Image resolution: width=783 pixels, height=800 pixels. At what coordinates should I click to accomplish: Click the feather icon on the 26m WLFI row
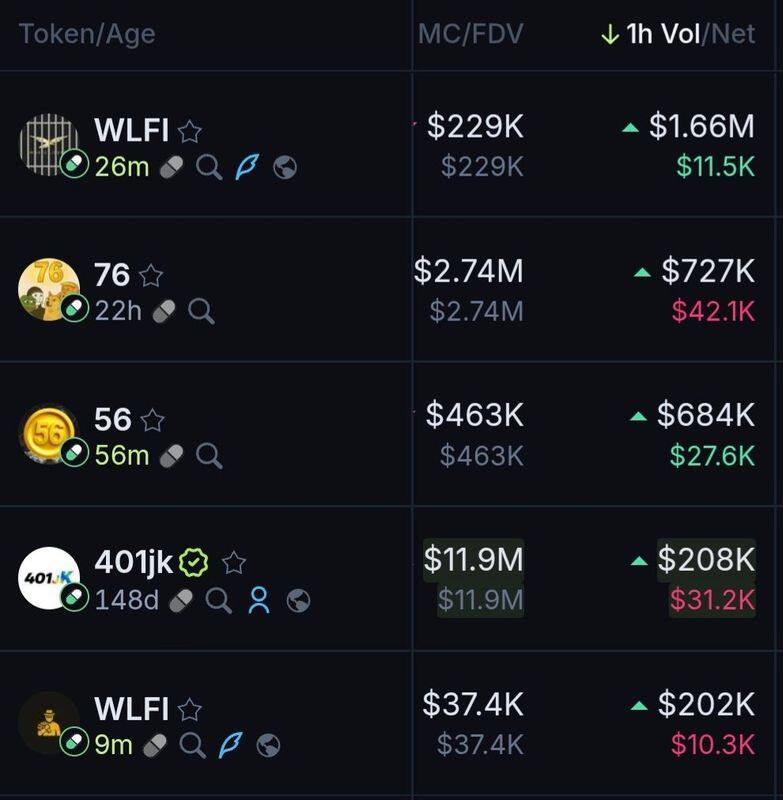coord(247,167)
